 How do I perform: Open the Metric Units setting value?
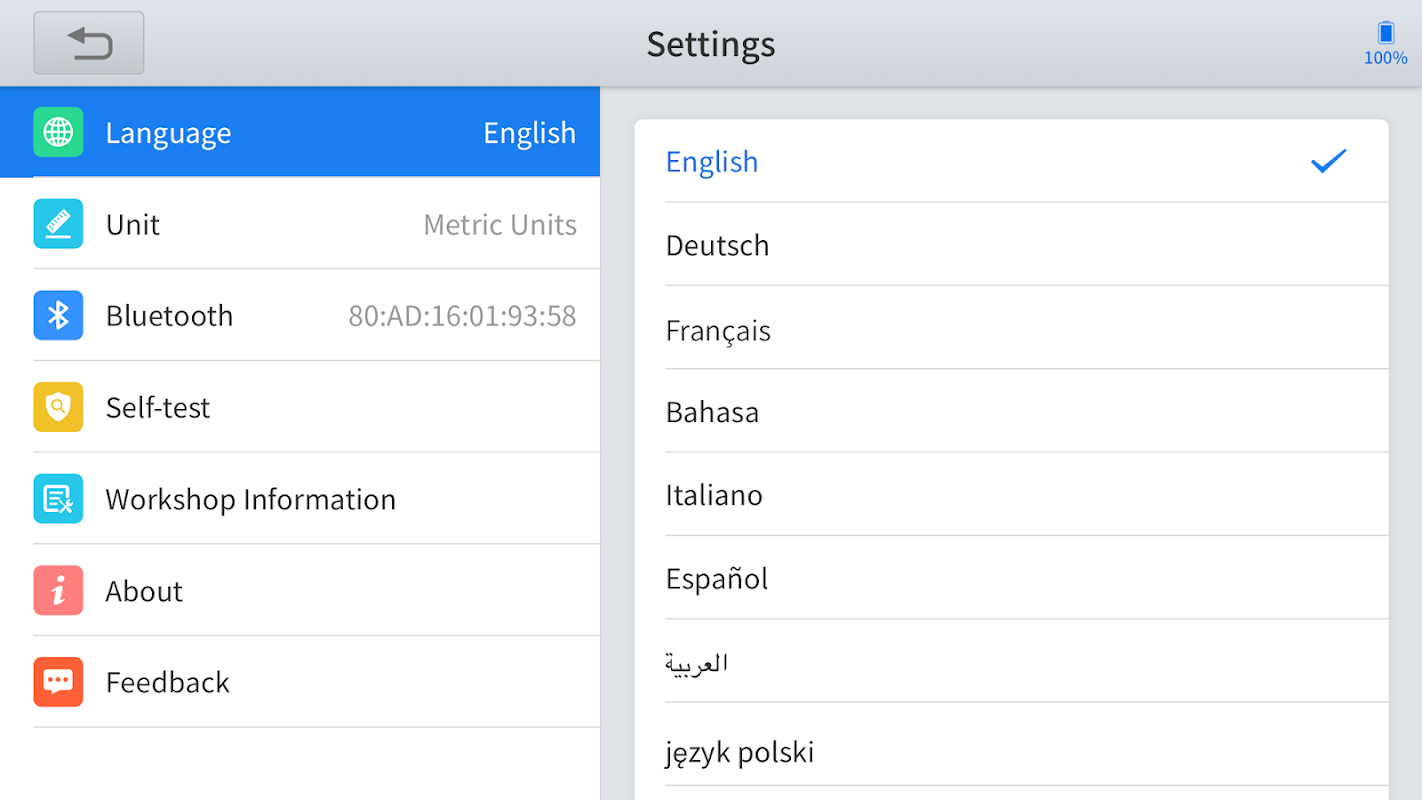tap(500, 225)
